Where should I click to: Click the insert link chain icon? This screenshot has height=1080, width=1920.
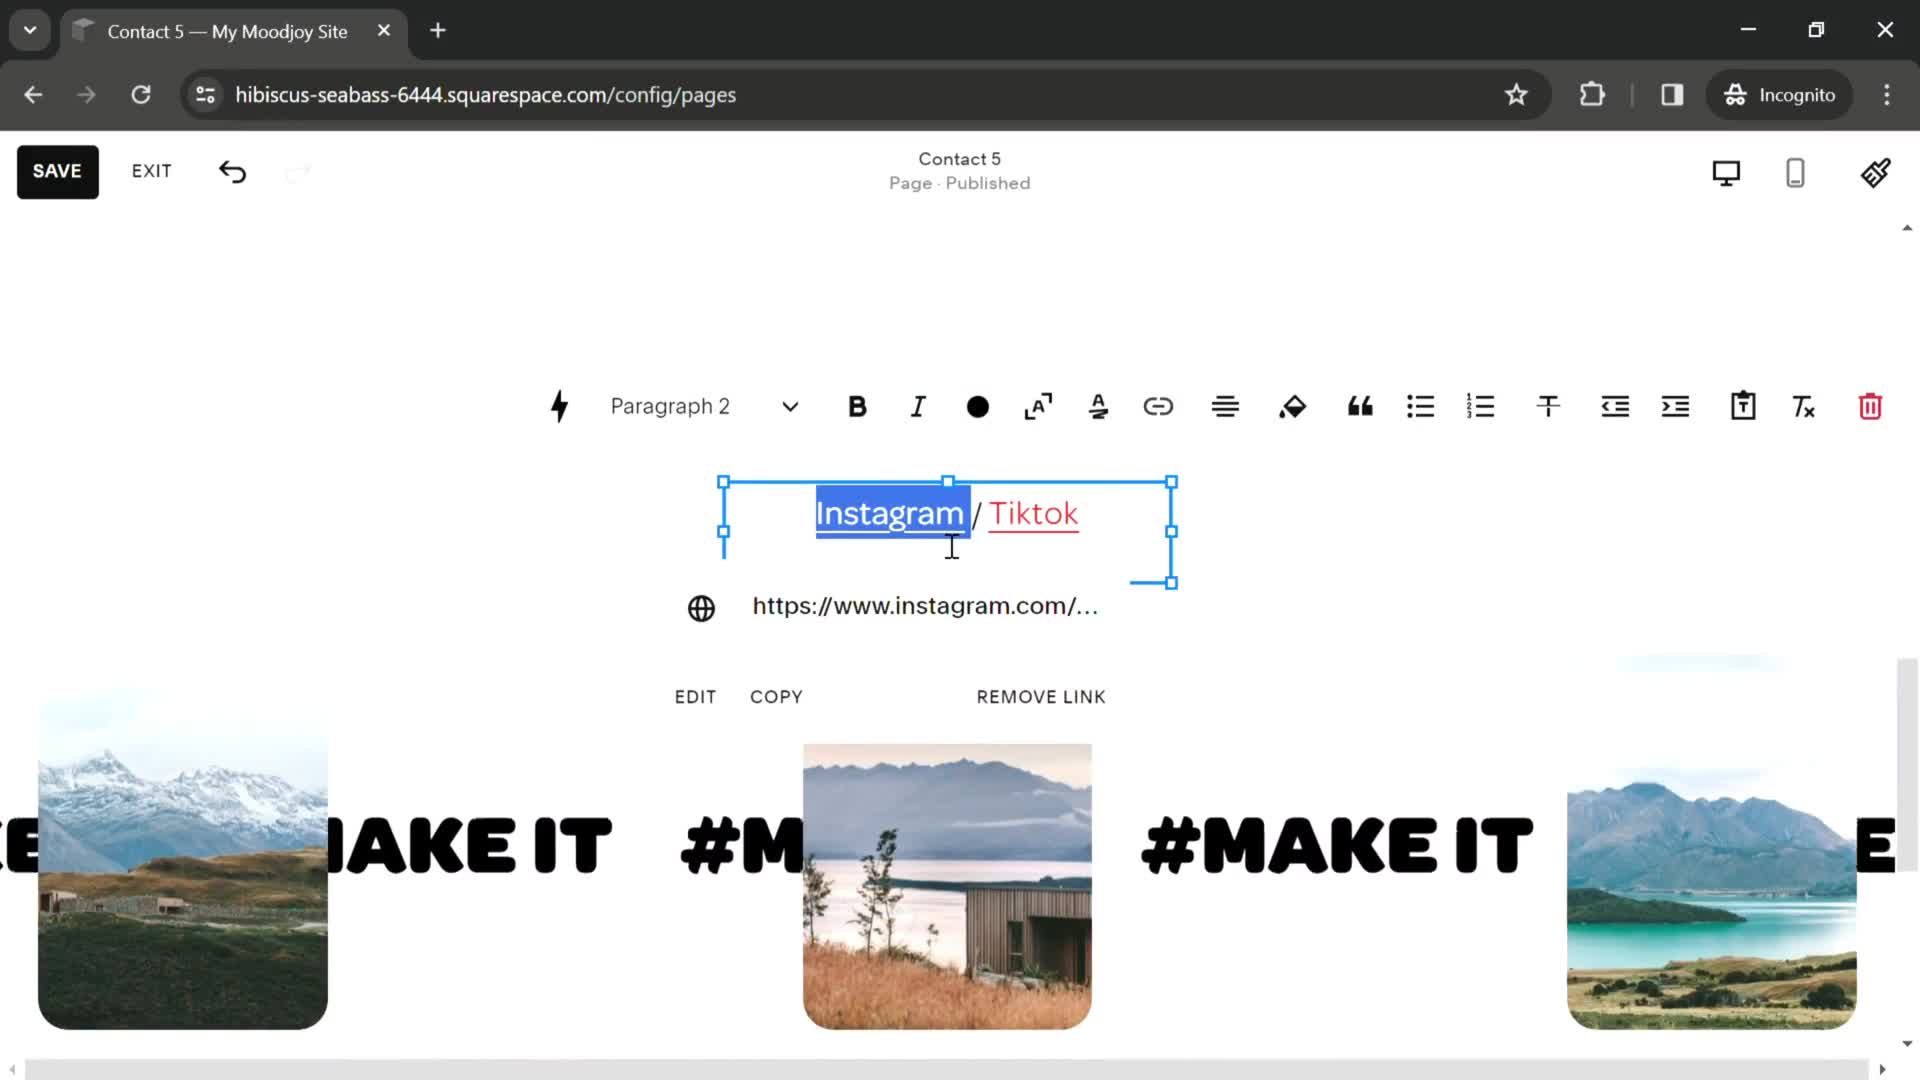tap(1158, 406)
